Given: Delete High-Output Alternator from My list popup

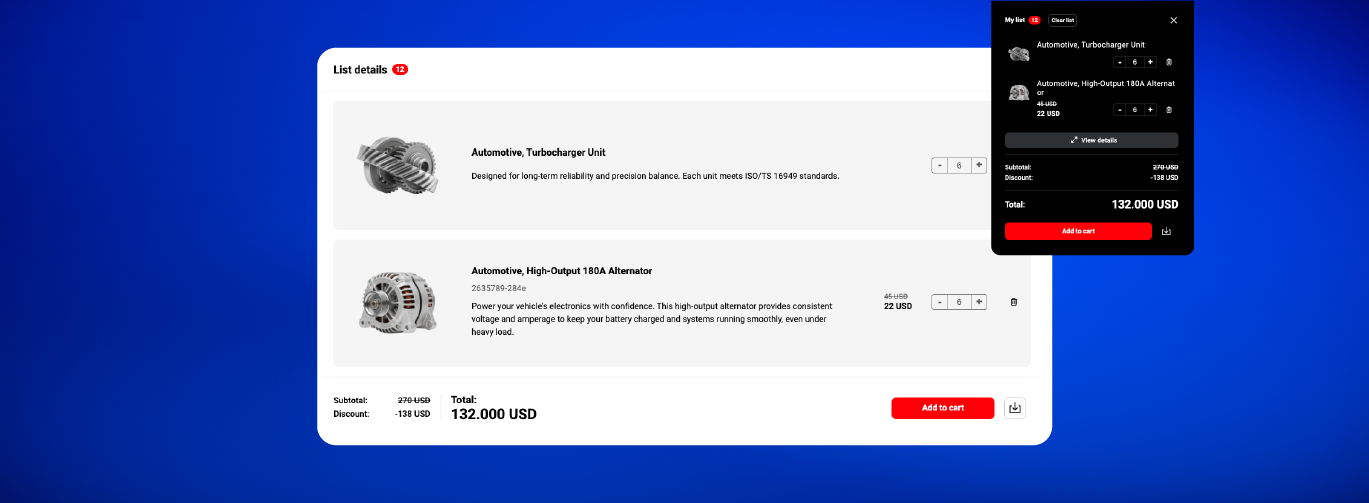Looking at the screenshot, I should (x=1169, y=110).
